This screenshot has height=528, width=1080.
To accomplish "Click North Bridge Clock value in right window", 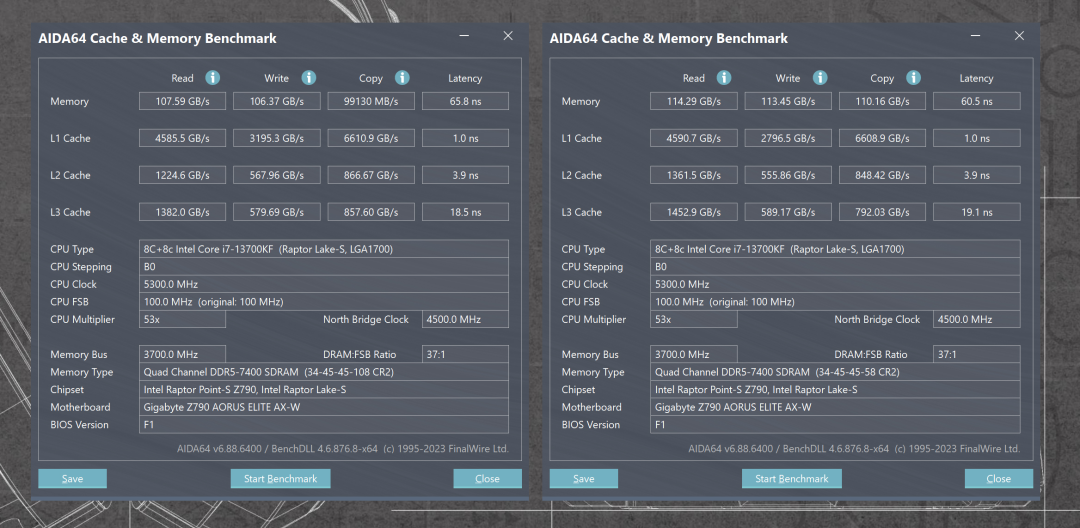I will click(x=976, y=319).
